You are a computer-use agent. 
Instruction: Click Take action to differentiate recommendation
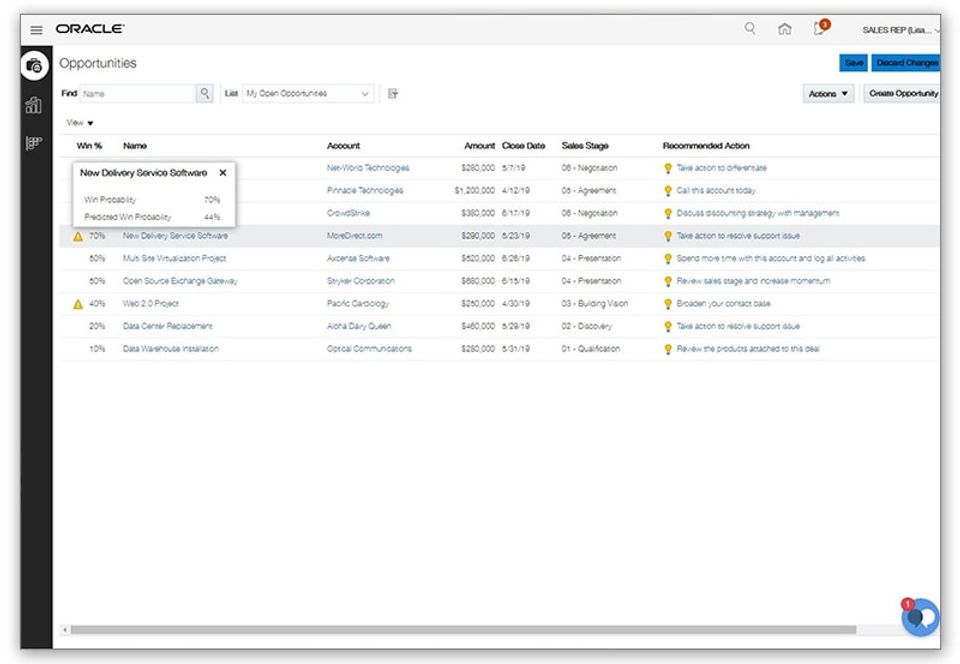pos(721,168)
